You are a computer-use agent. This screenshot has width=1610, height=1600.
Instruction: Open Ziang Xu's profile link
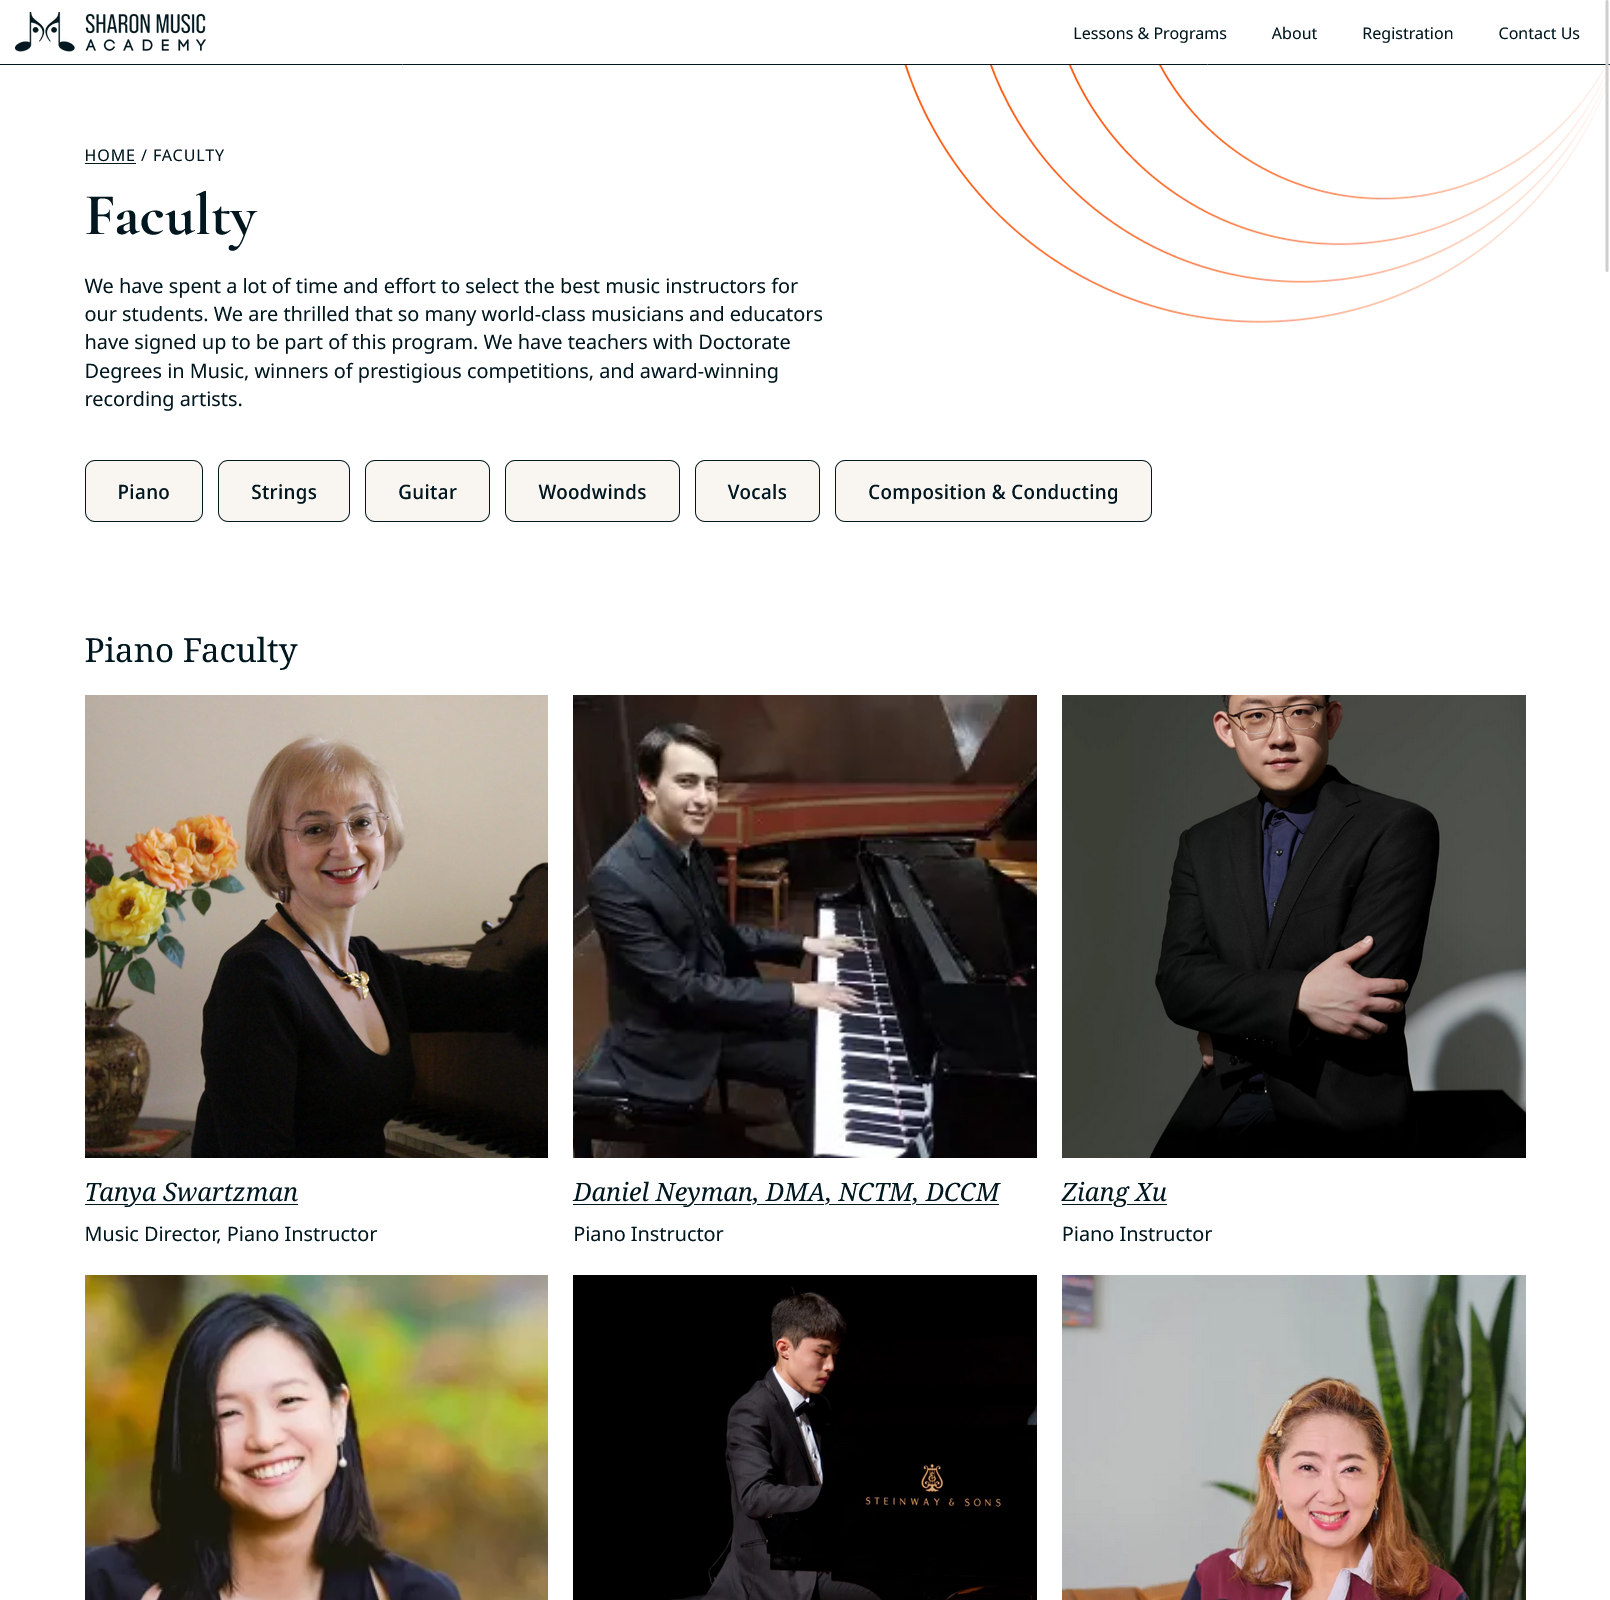pos(1114,1192)
